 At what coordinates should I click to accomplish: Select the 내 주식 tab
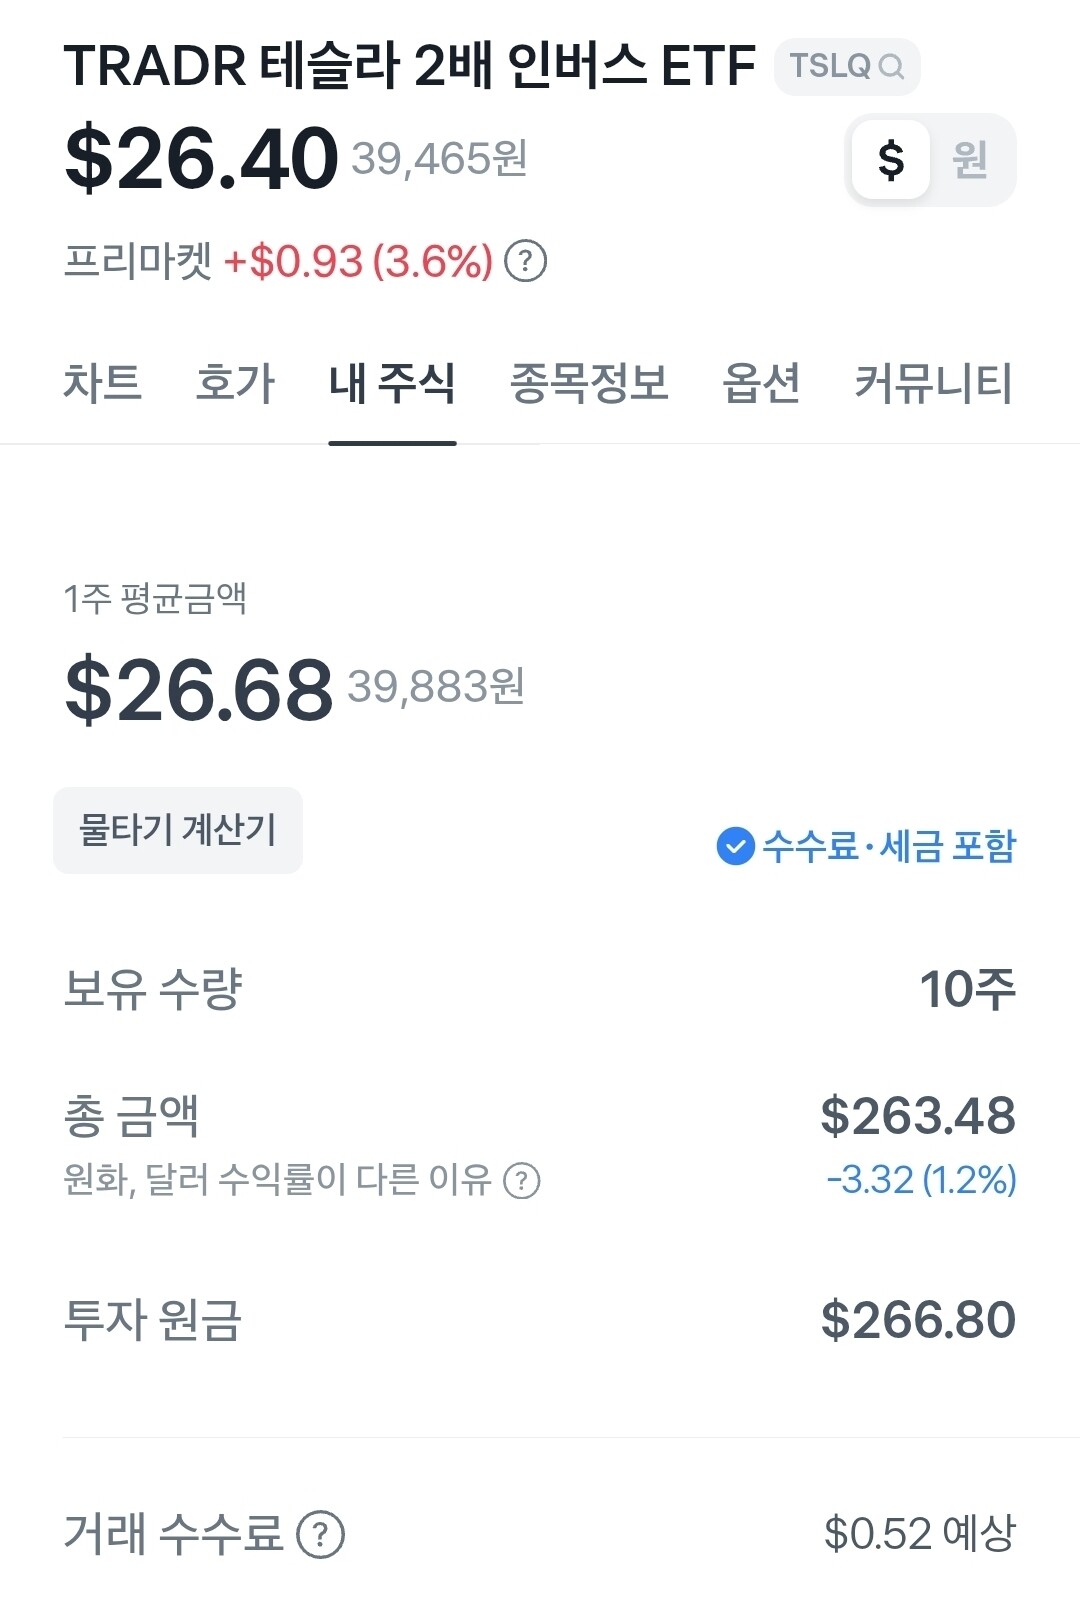(x=392, y=383)
